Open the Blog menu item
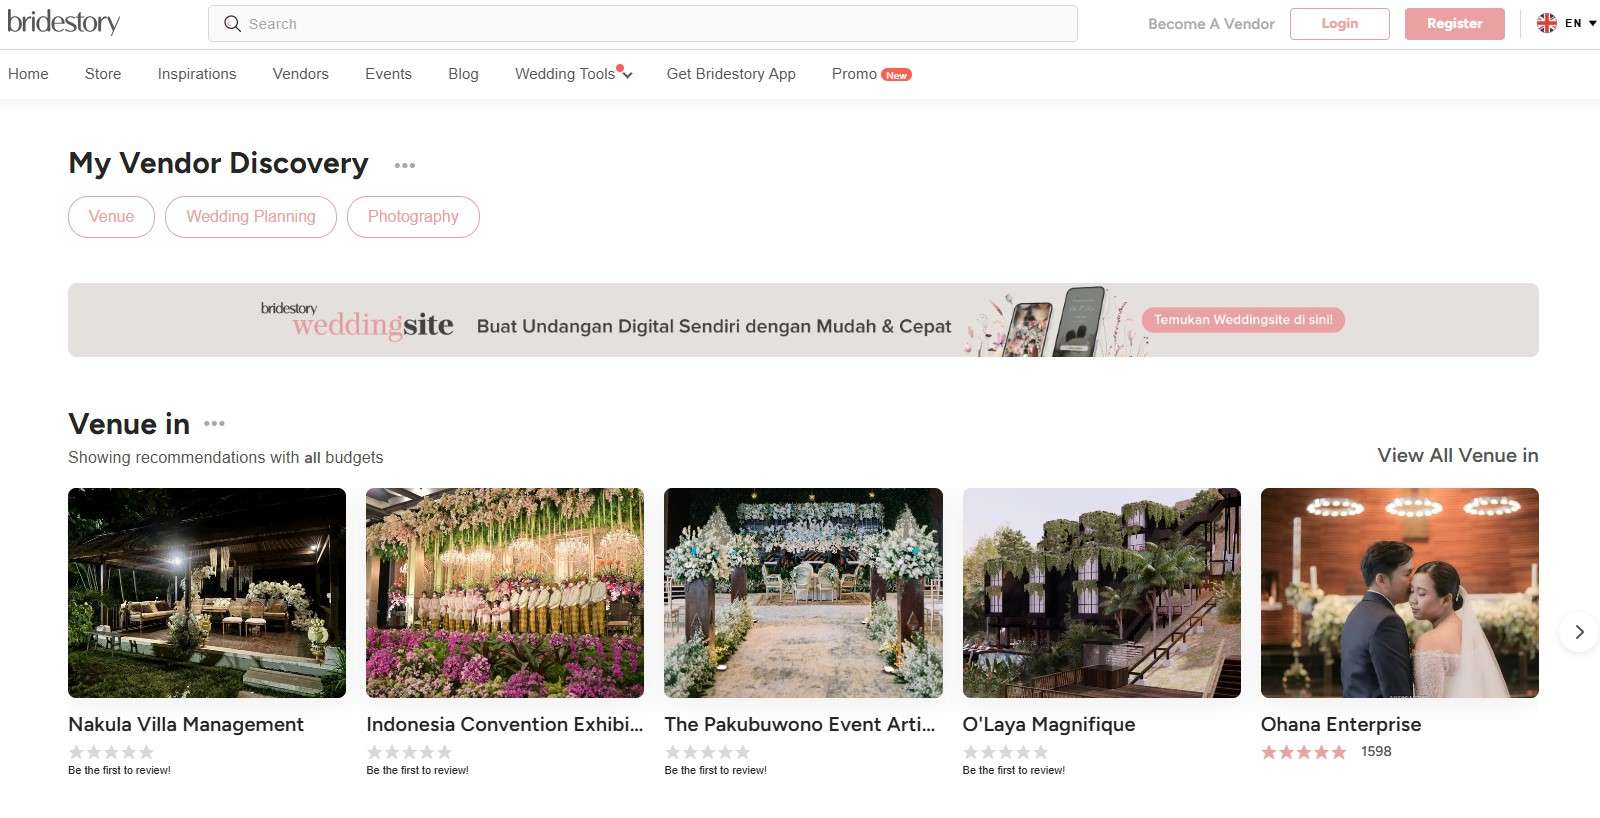This screenshot has width=1600, height=818. (x=463, y=74)
